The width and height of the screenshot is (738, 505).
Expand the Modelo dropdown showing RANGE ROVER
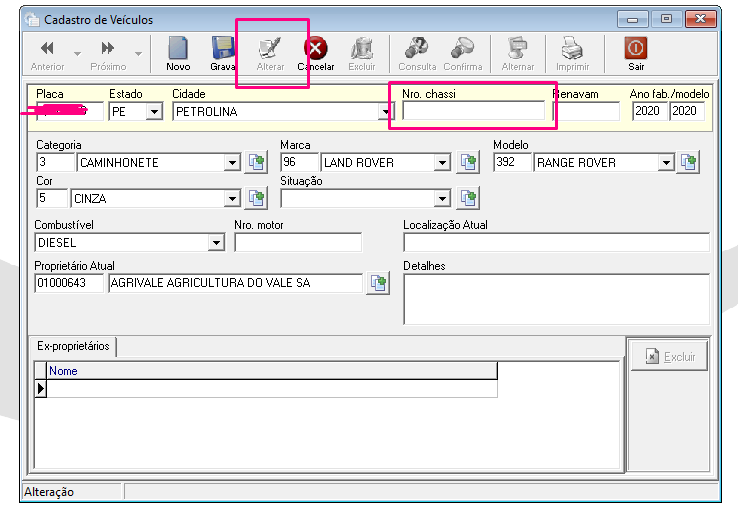pos(666,163)
